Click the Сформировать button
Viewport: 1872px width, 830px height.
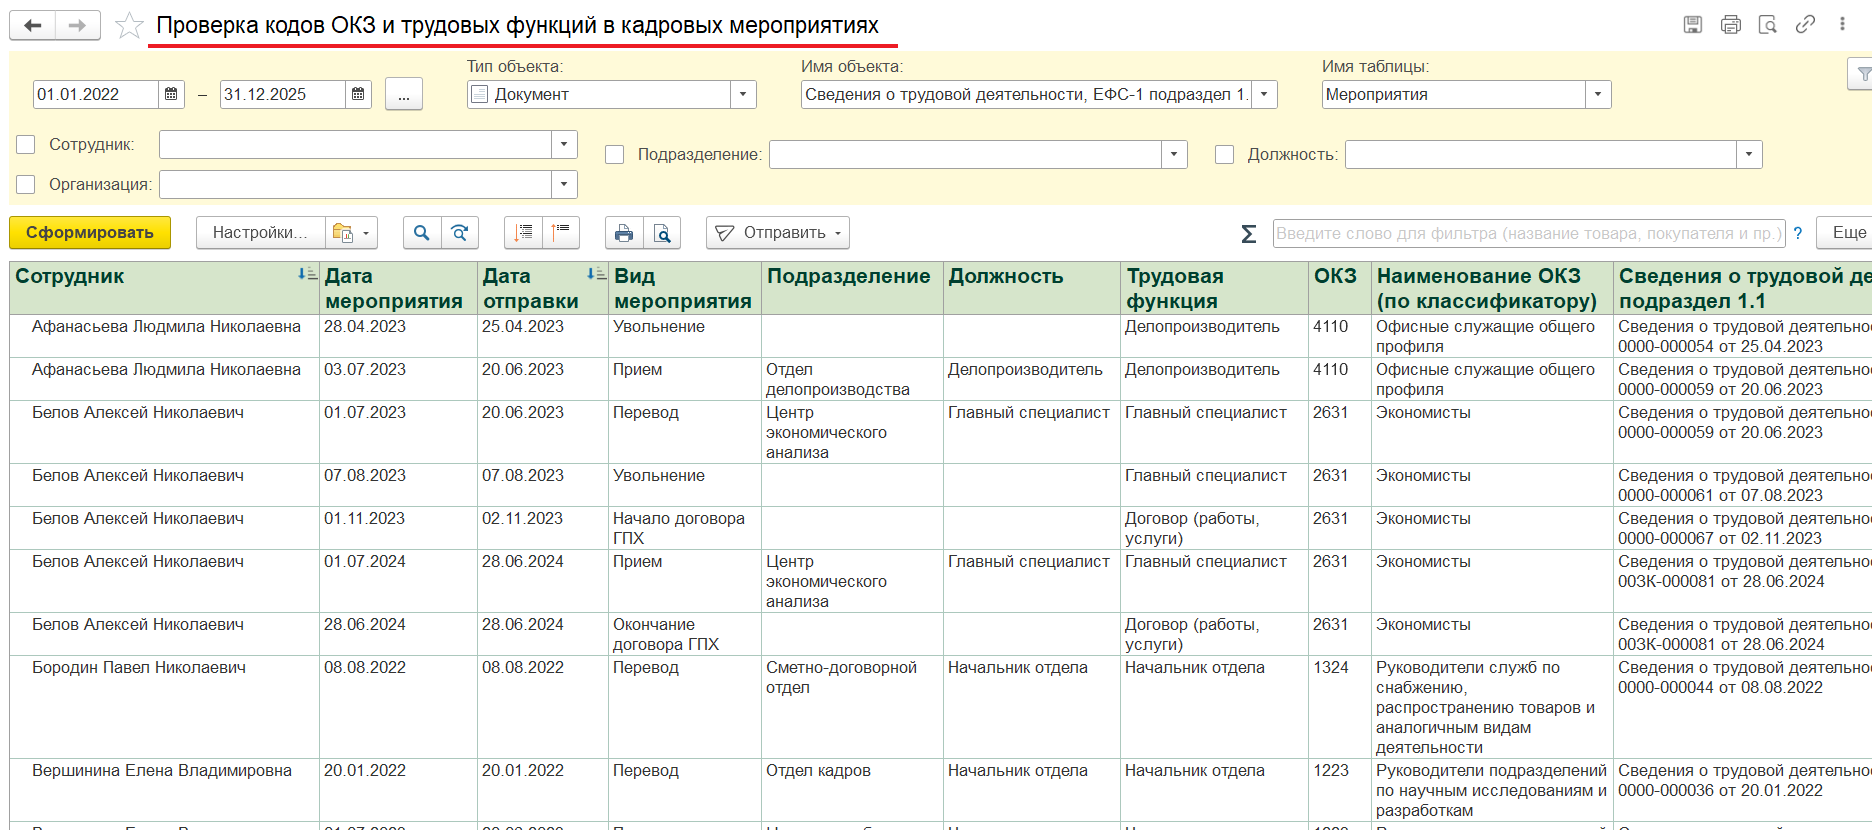90,233
